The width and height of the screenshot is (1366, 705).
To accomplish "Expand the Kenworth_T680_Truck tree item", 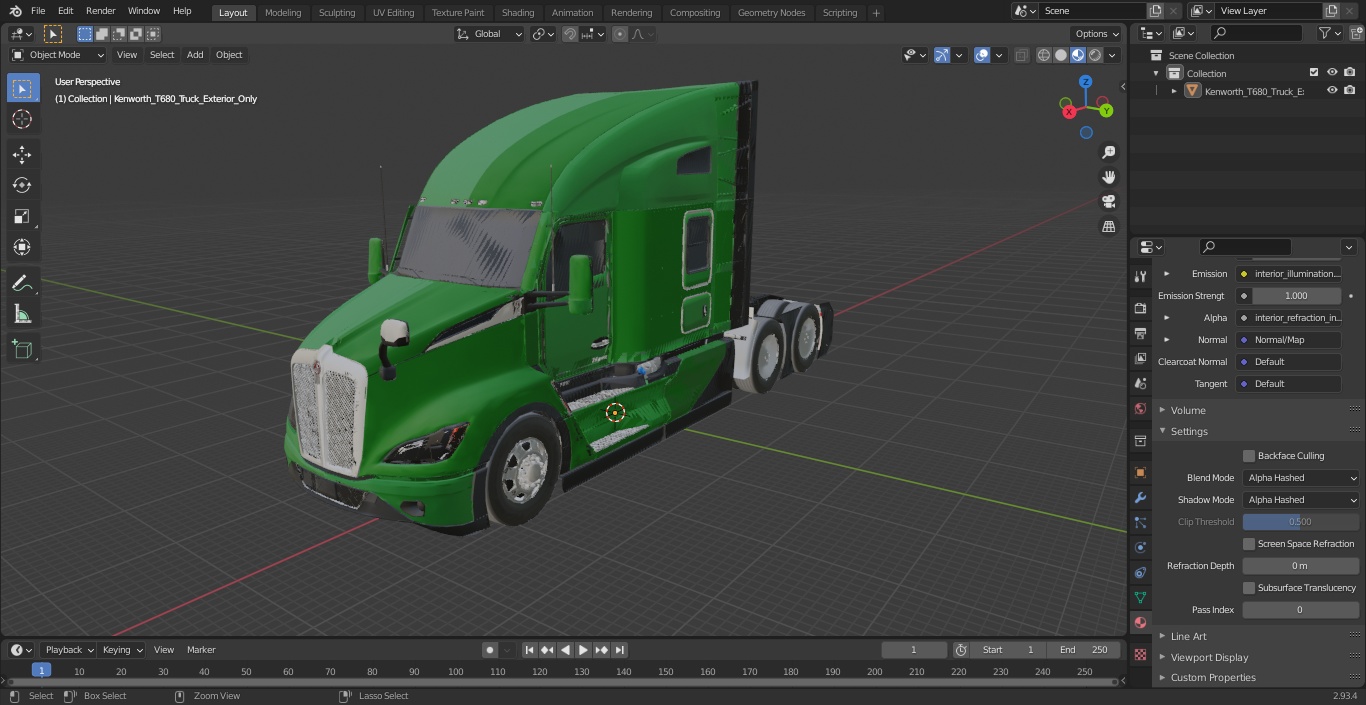I will tap(1174, 91).
